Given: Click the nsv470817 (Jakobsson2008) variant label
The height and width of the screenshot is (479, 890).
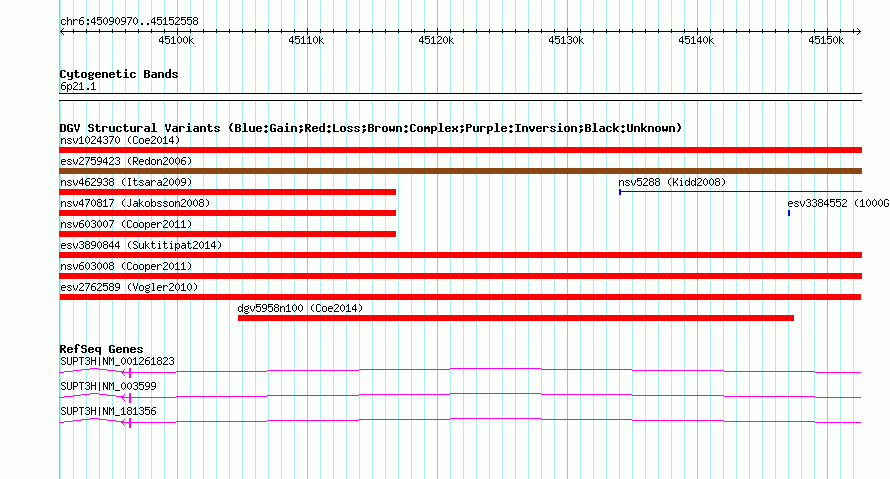Looking at the screenshot, I should coord(135,203).
